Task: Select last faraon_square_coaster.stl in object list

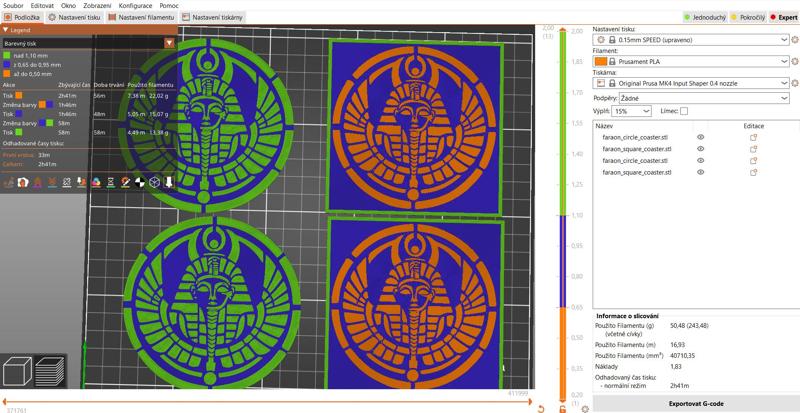Action: coord(637,173)
